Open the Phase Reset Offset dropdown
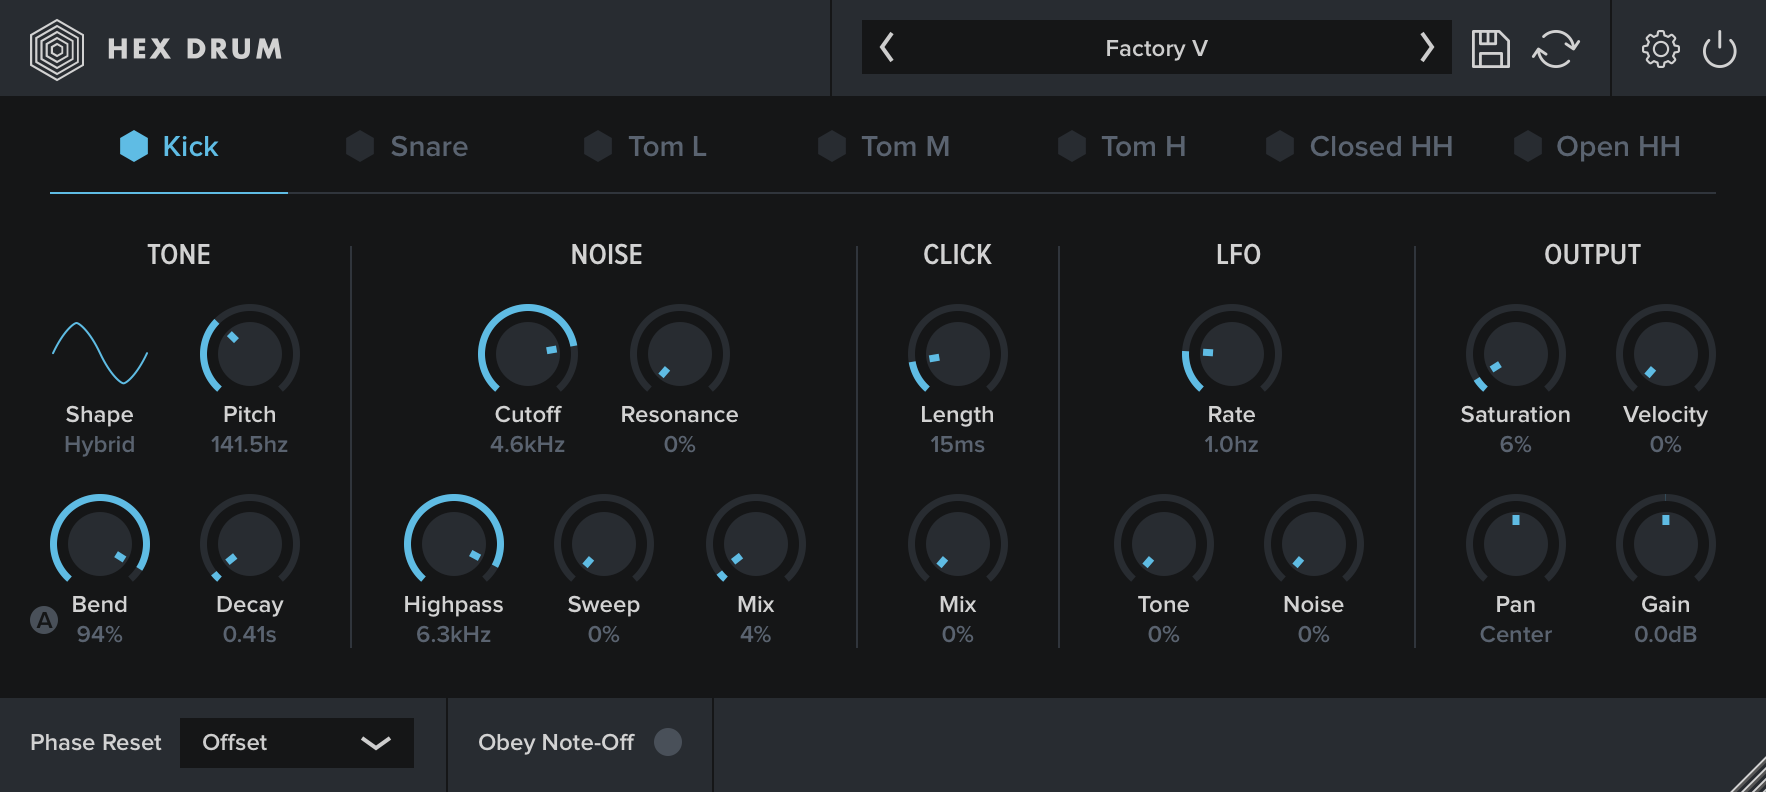Viewport: 1766px width, 792px height. [x=296, y=742]
